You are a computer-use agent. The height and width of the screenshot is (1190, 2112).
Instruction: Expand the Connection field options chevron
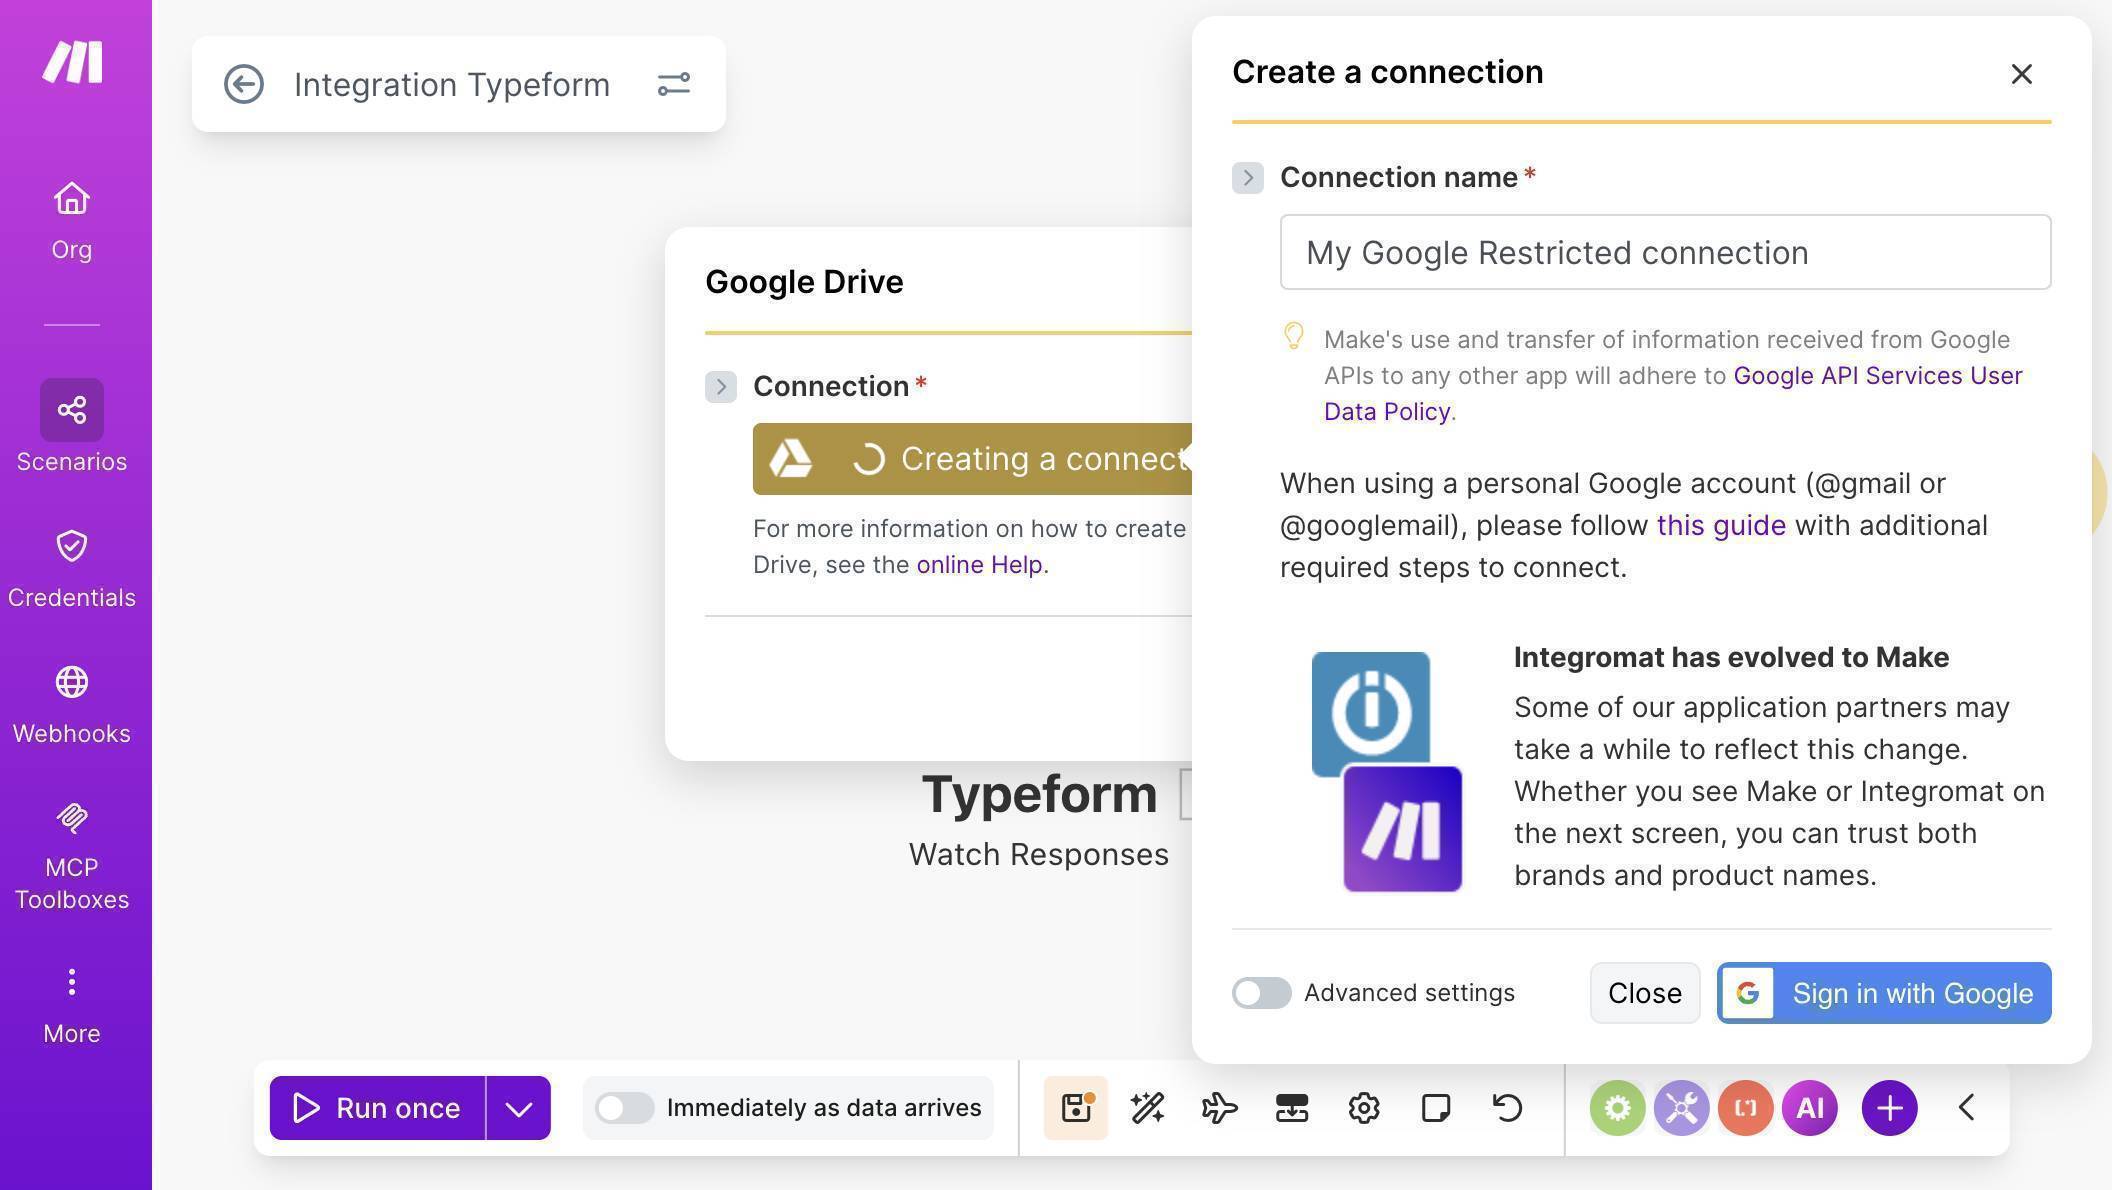click(x=720, y=387)
